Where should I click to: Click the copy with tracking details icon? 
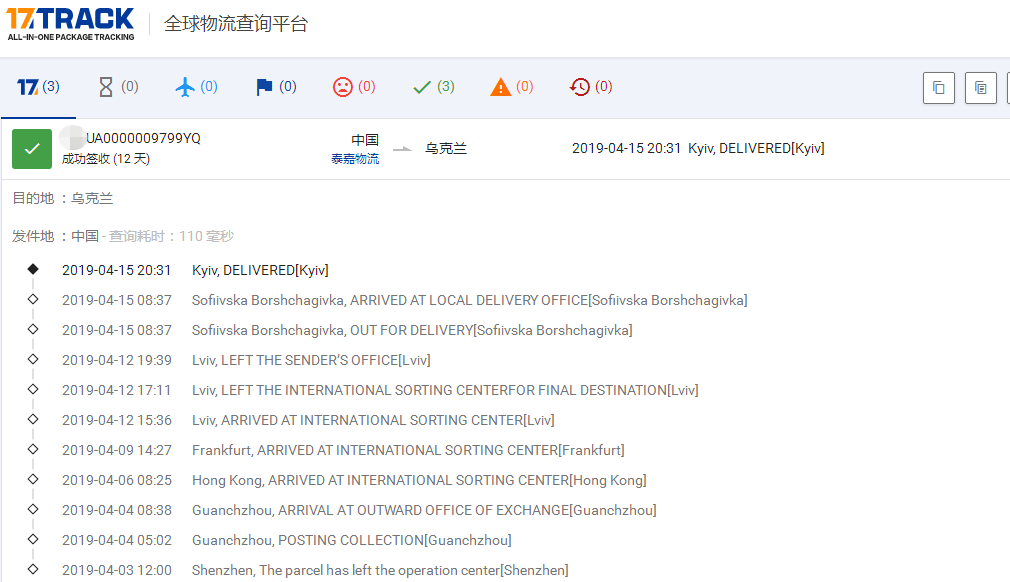coord(980,88)
